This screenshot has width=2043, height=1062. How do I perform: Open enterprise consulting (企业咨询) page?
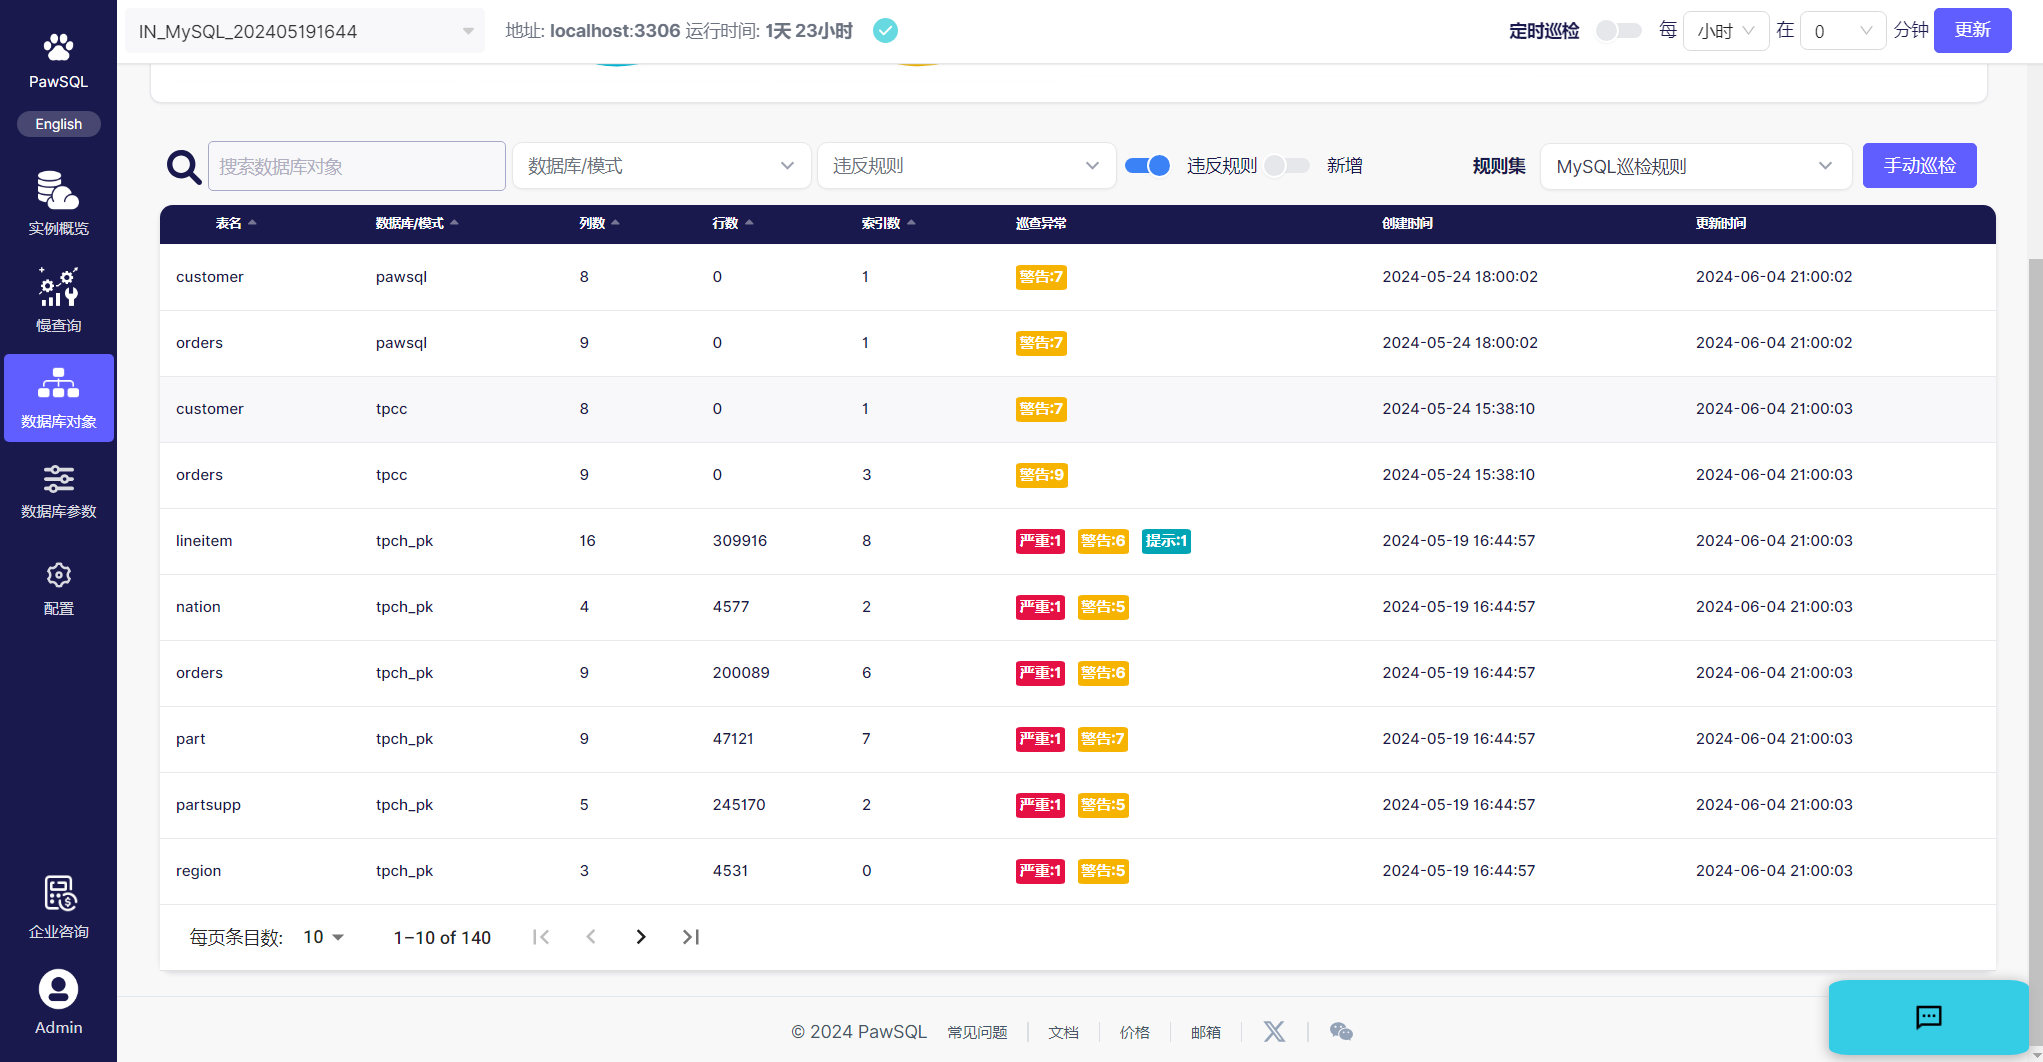pos(58,907)
